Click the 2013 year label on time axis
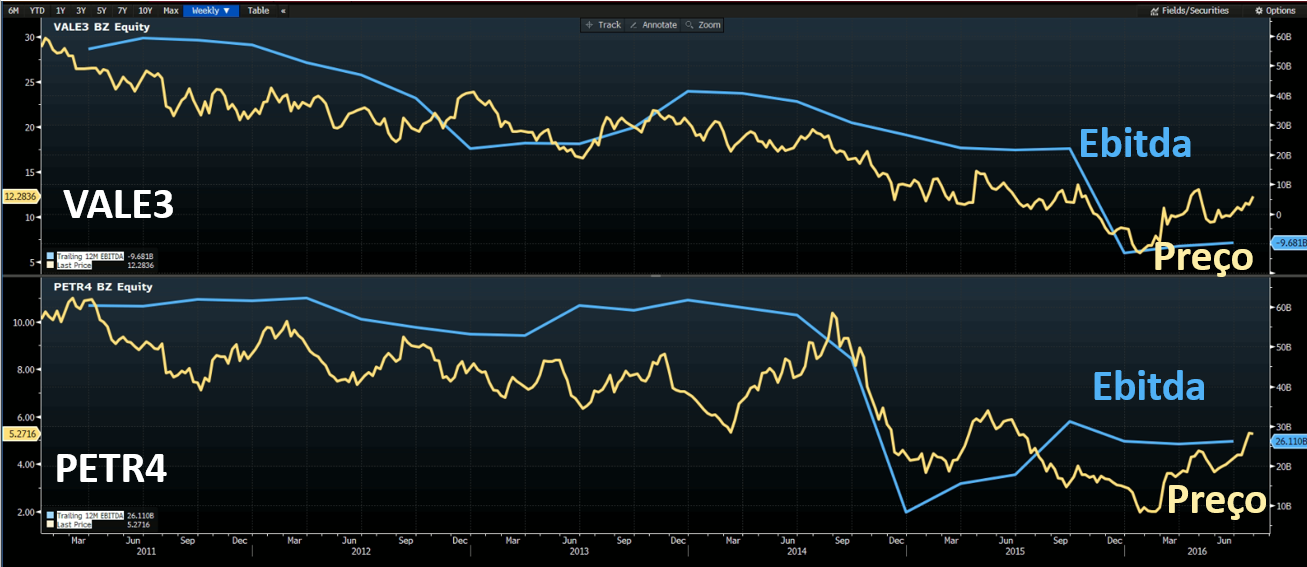1307x567 pixels. click(580, 550)
